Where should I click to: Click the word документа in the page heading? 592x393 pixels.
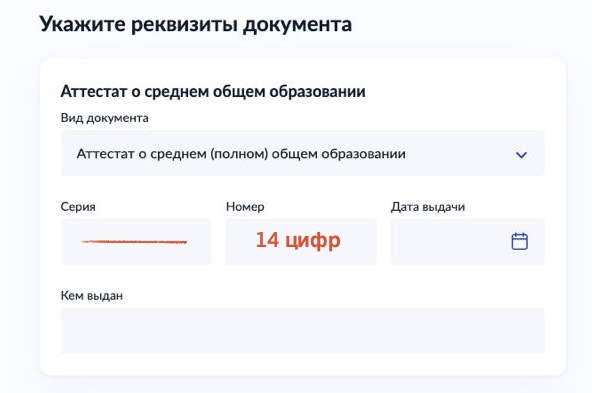coord(297,25)
